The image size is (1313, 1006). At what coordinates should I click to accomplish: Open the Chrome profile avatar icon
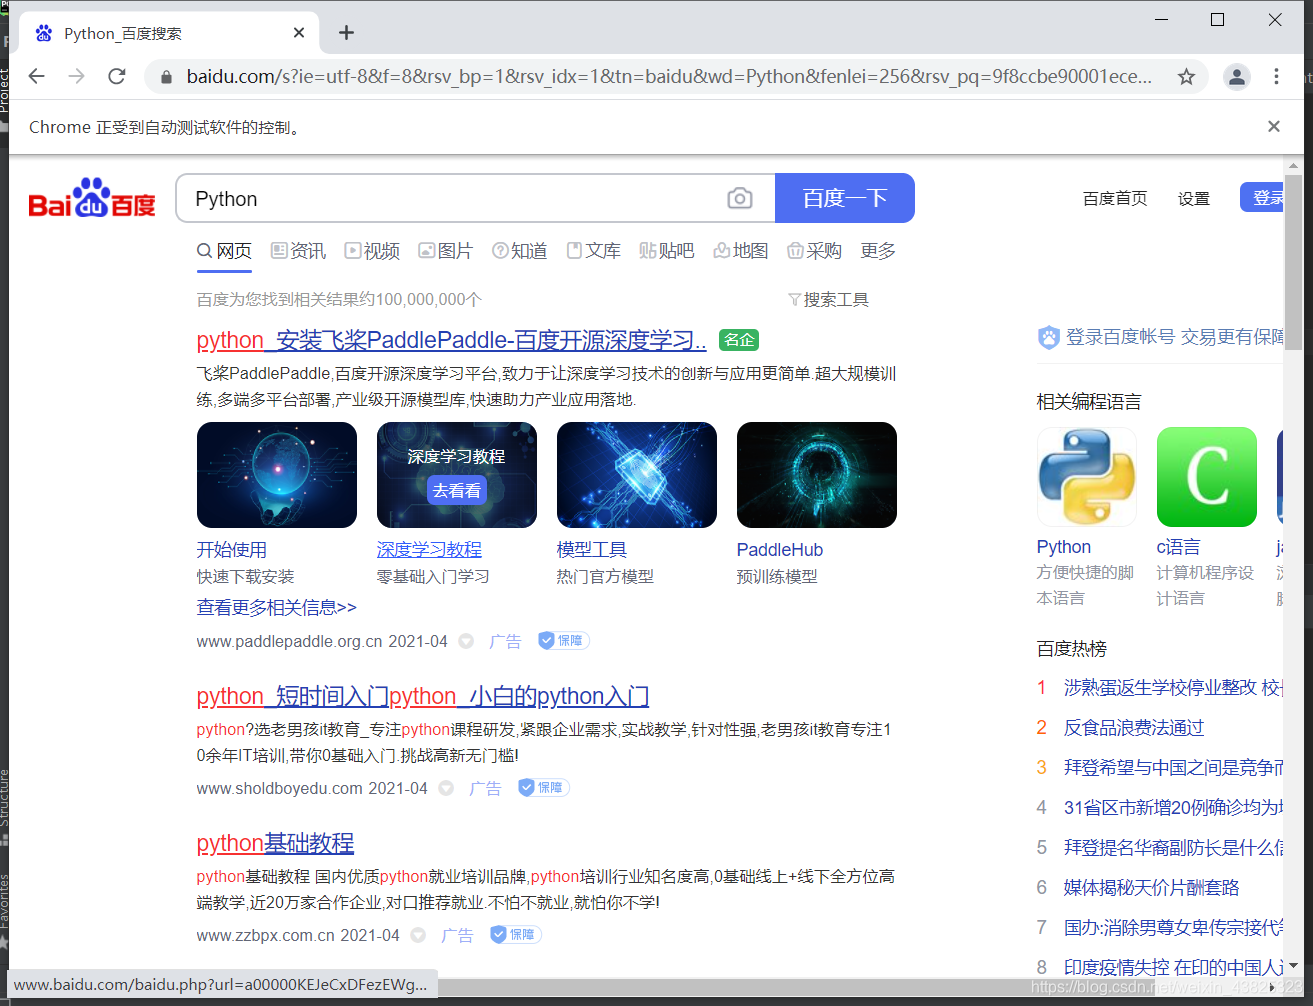[x=1237, y=77]
